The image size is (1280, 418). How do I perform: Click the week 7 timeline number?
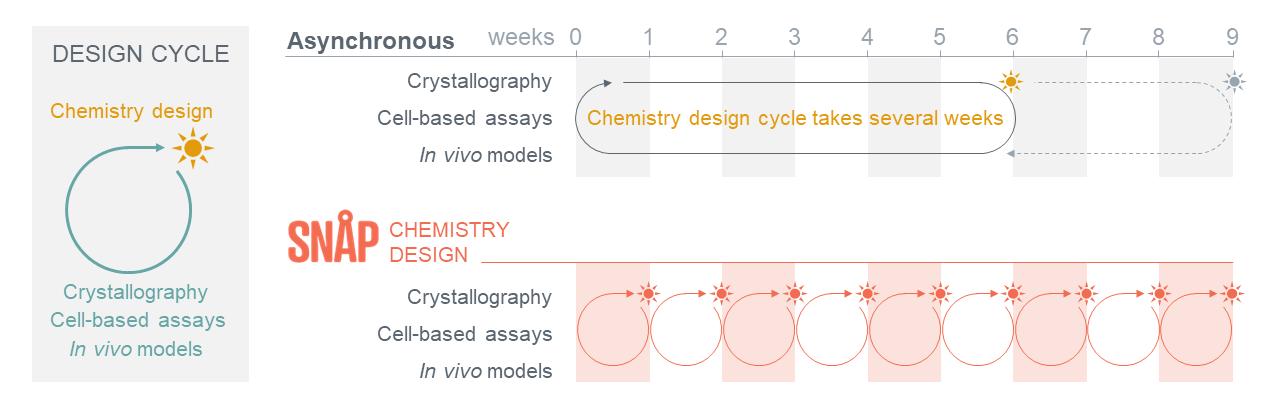click(x=1085, y=38)
